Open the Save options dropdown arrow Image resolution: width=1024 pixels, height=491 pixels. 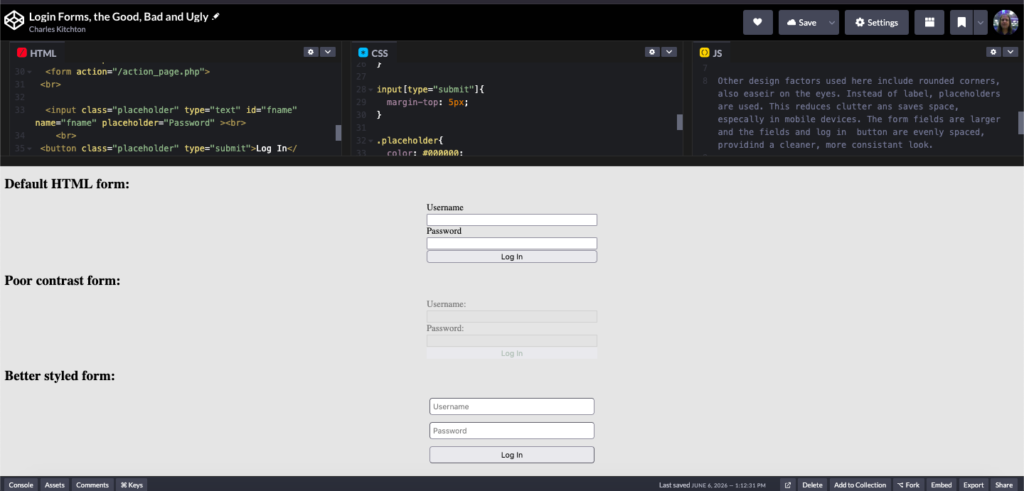832,22
